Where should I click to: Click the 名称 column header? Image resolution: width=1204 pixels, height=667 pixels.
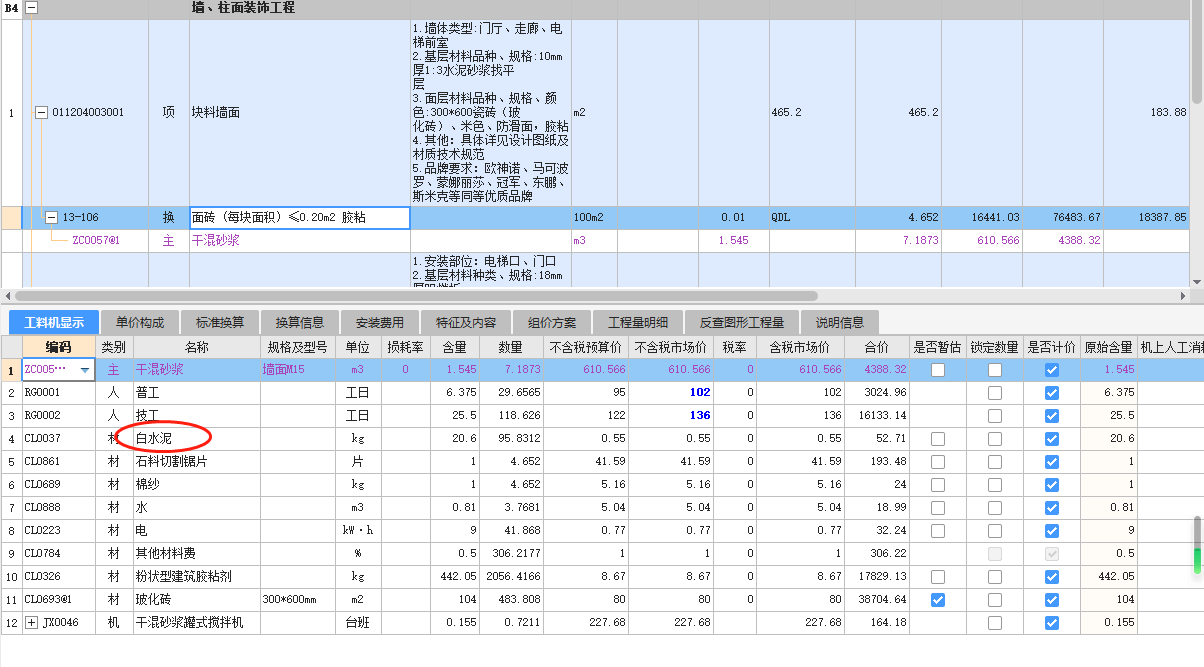[196, 347]
